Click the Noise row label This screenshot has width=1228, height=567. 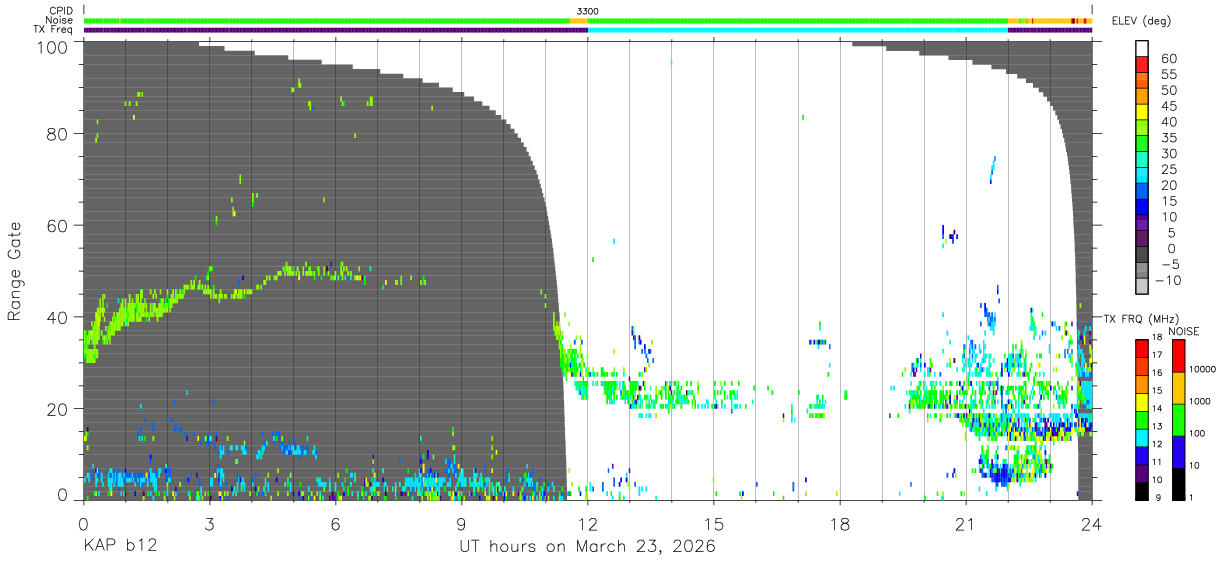(x=59, y=20)
